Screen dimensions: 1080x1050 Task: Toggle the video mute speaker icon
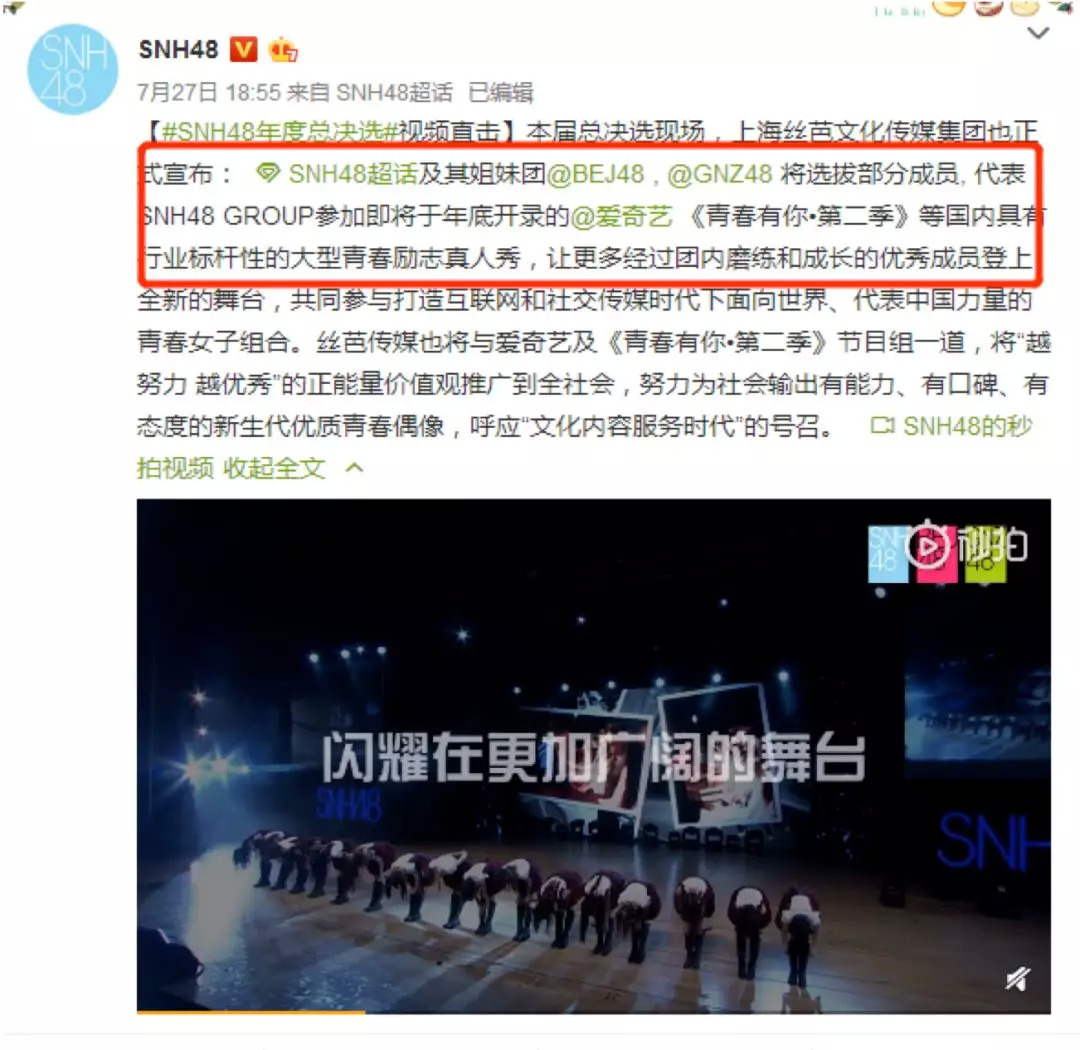point(1017,978)
